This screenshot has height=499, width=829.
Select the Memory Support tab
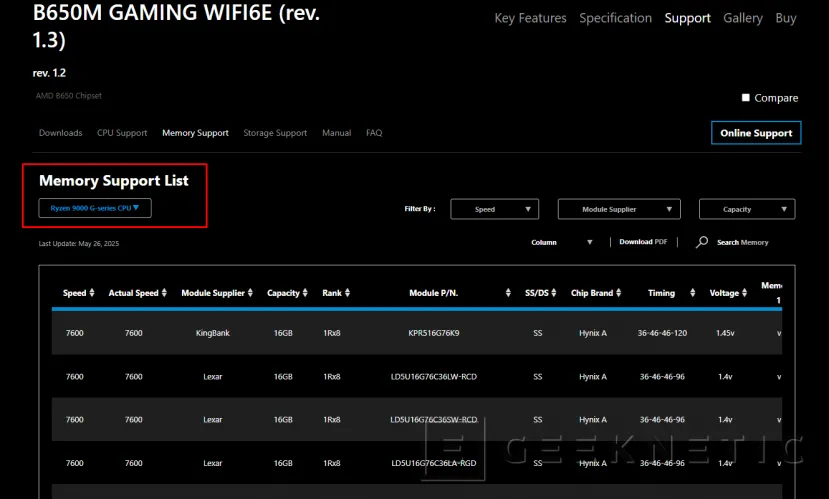(x=196, y=133)
